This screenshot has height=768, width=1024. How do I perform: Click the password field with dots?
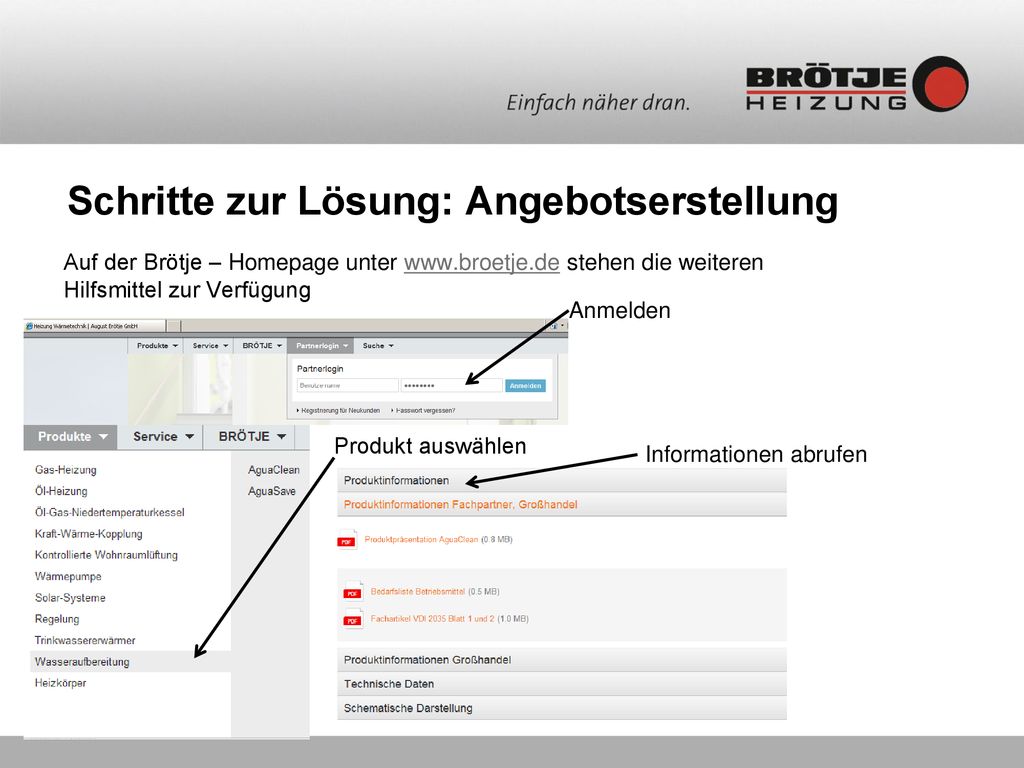tap(451, 386)
